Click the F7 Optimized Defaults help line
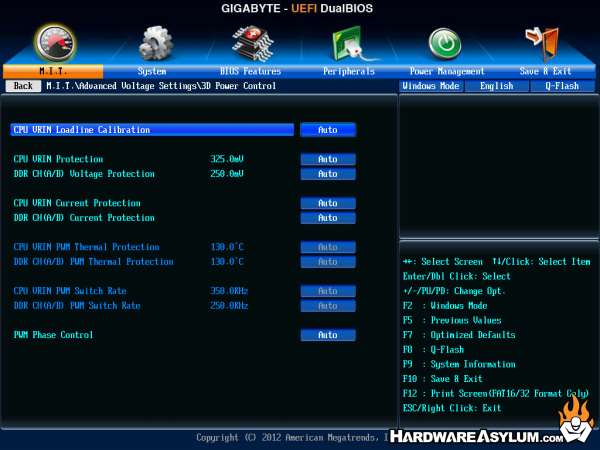 (459, 335)
